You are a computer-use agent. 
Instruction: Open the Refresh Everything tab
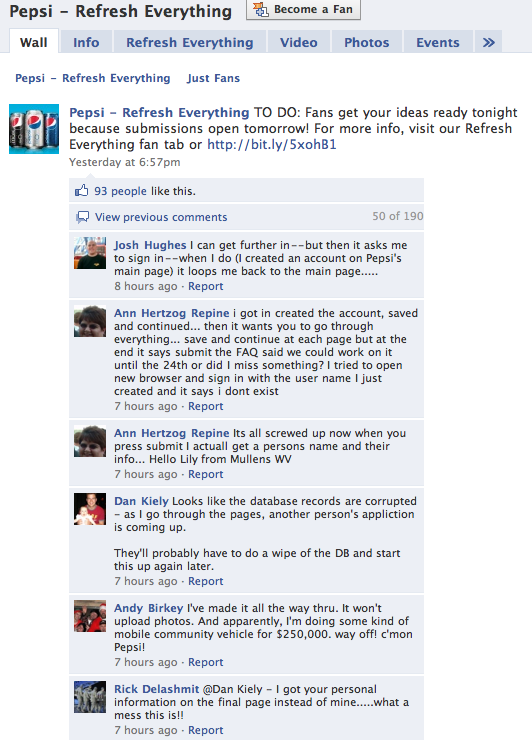[x=190, y=42]
